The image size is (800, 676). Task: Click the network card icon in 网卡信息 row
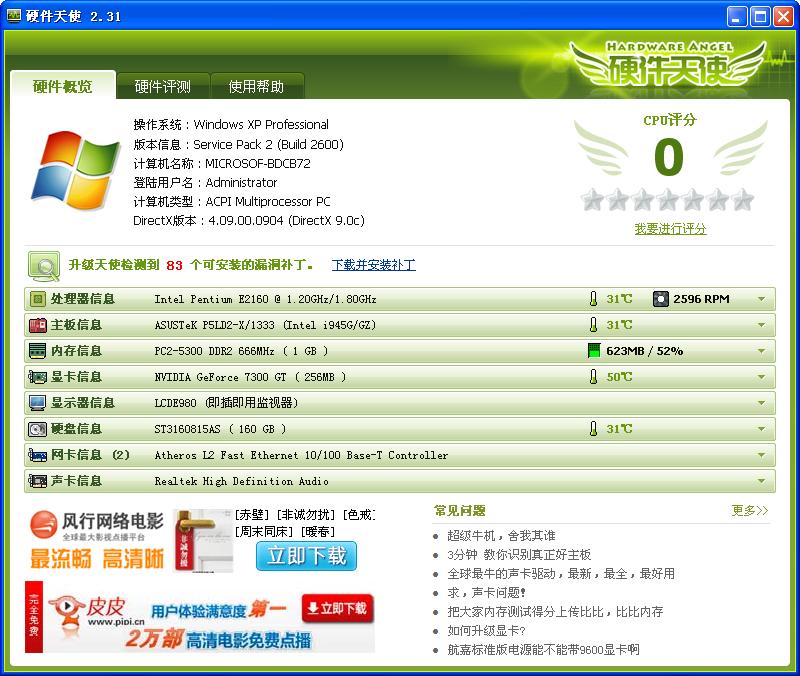tap(37, 455)
